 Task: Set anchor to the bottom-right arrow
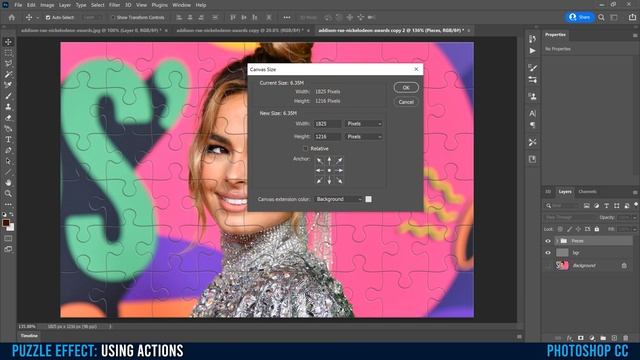coord(339,180)
